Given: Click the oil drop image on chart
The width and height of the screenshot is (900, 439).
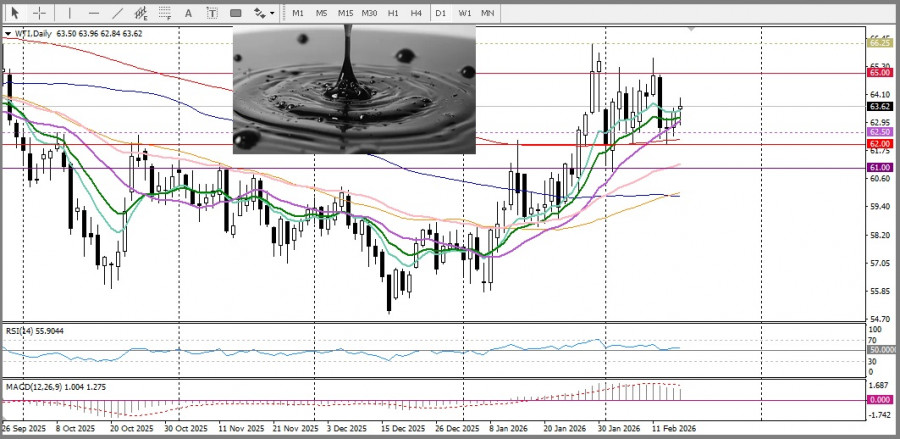Looking at the screenshot, I should tap(354, 89).
